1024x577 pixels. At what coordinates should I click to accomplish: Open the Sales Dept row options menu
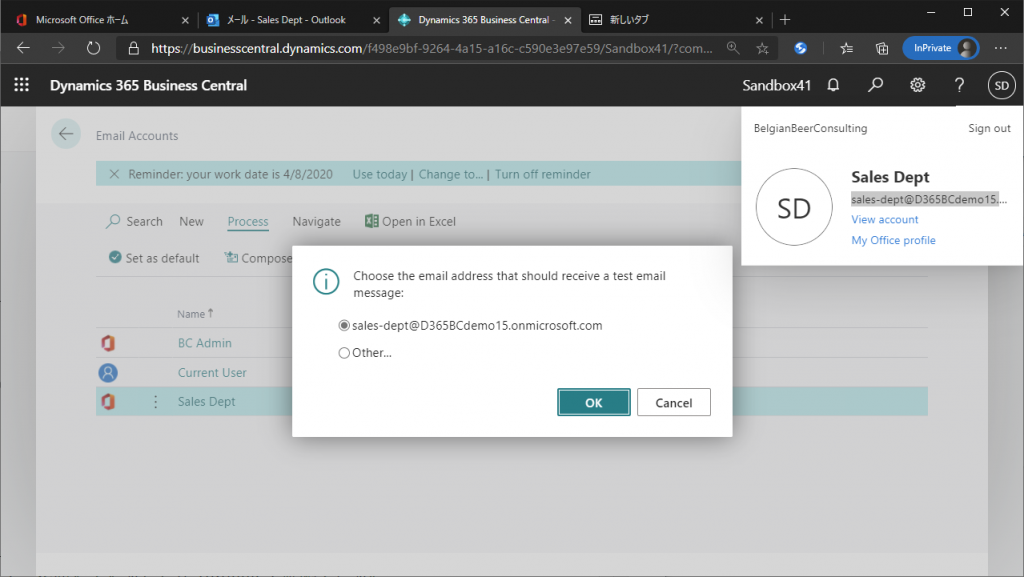pyautogui.click(x=155, y=401)
